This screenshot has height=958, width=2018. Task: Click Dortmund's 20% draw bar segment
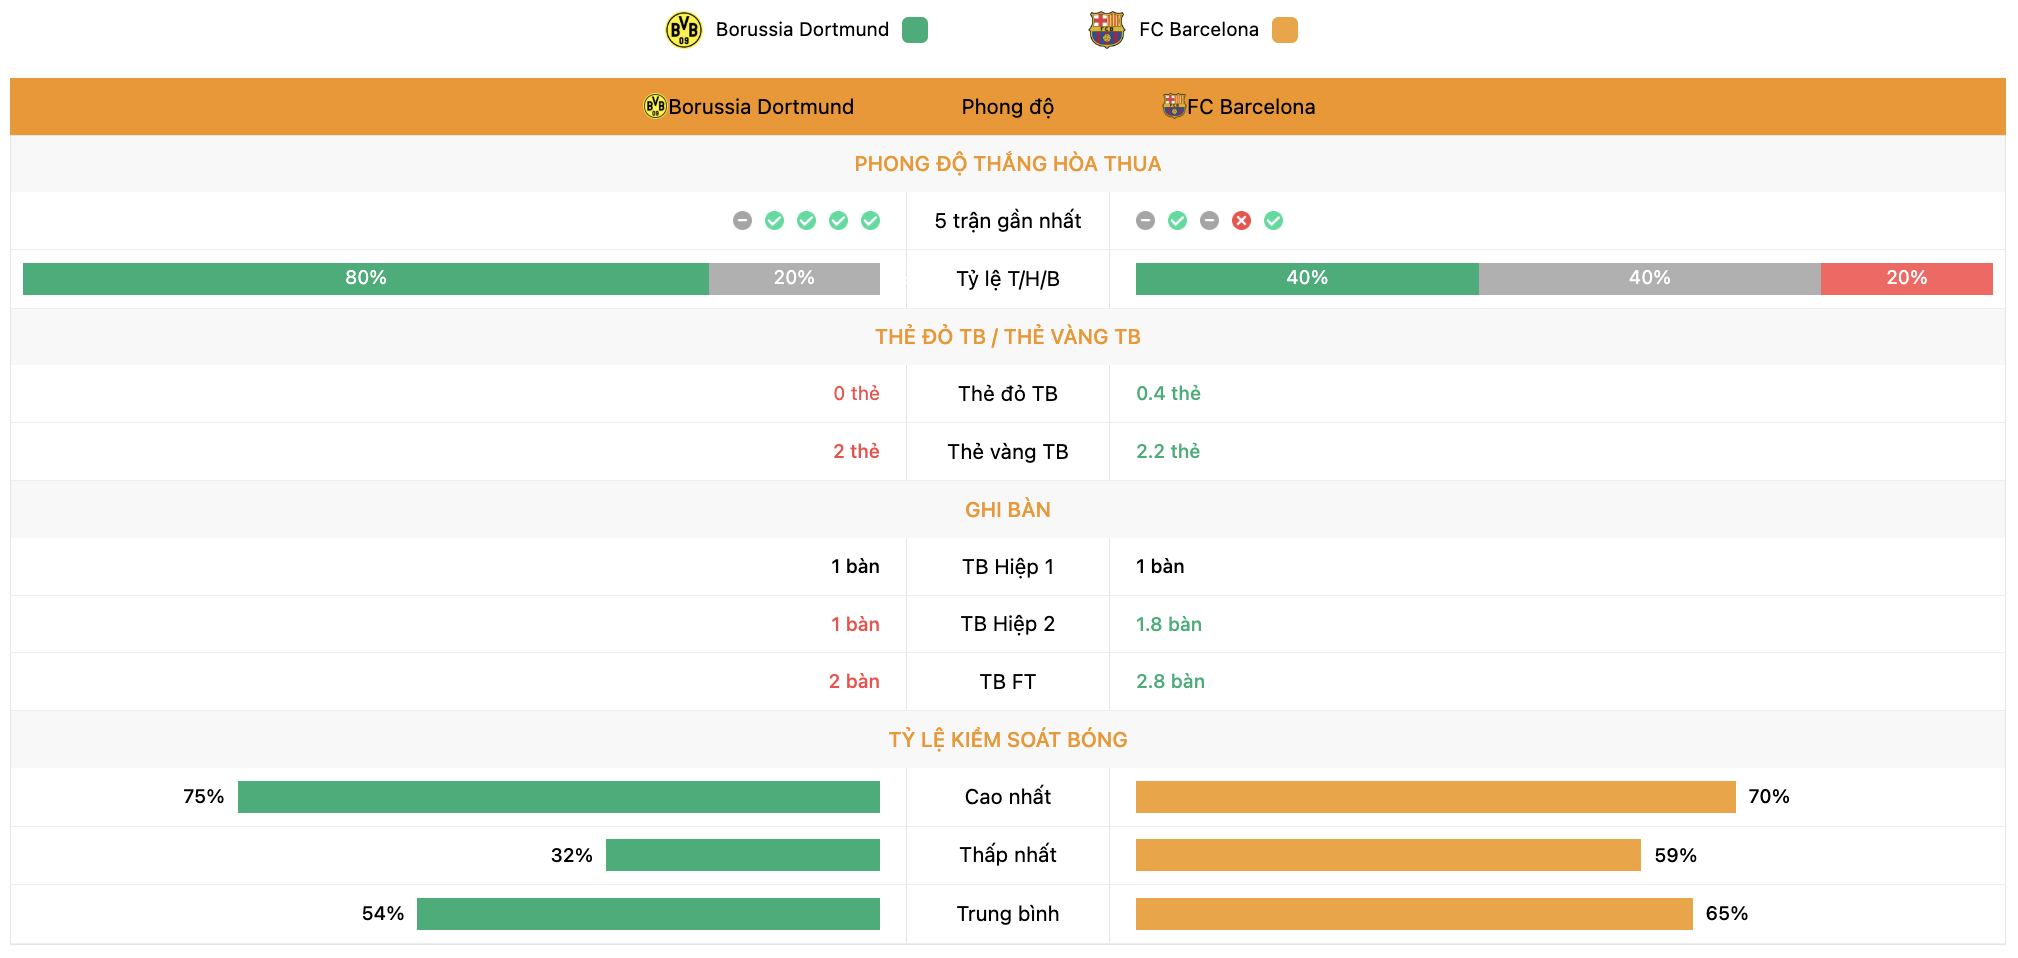point(794,279)
